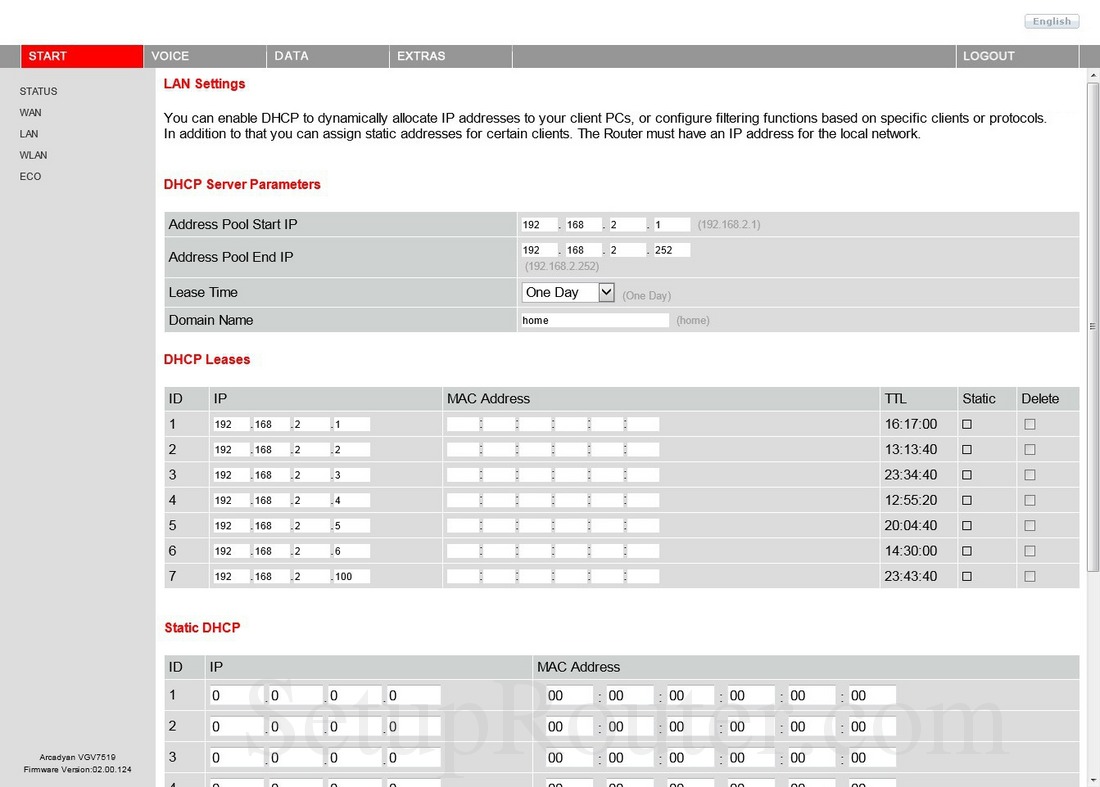Viewport: 1100px width, 787px height.
Task: Open the VOICE tab
Action: [205, 56]
